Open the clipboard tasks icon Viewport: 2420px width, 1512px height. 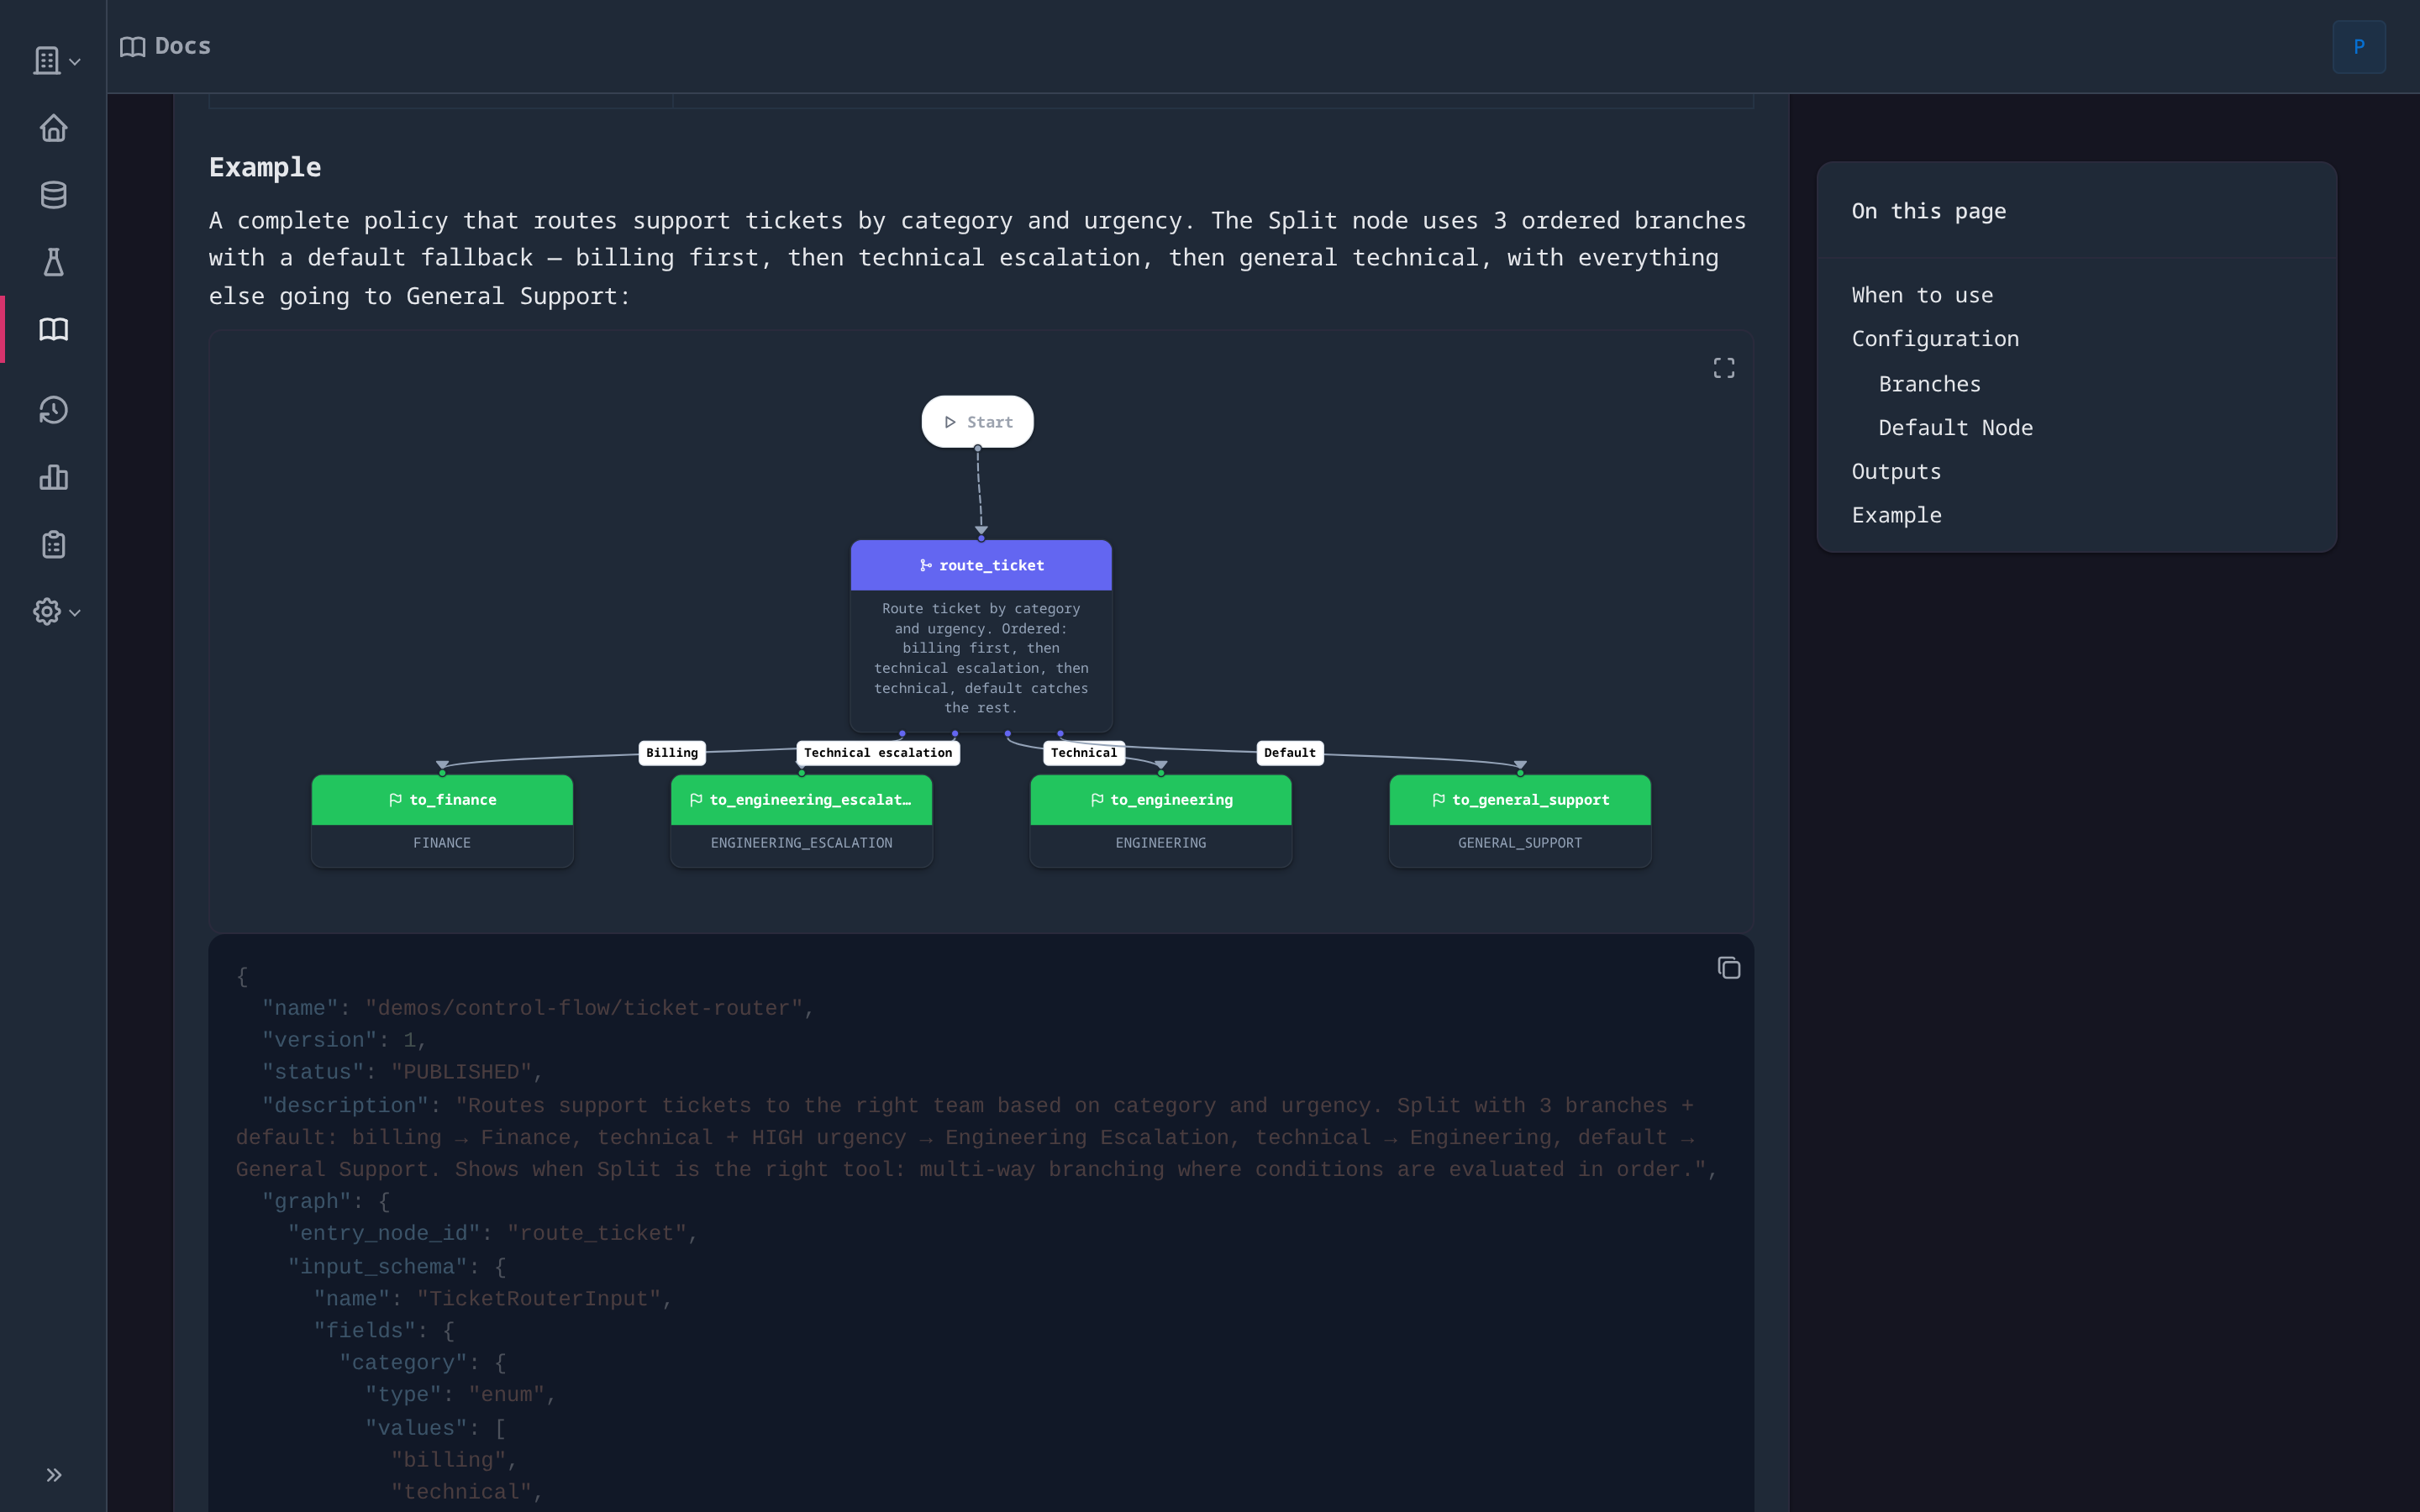[x=53, y=544]
